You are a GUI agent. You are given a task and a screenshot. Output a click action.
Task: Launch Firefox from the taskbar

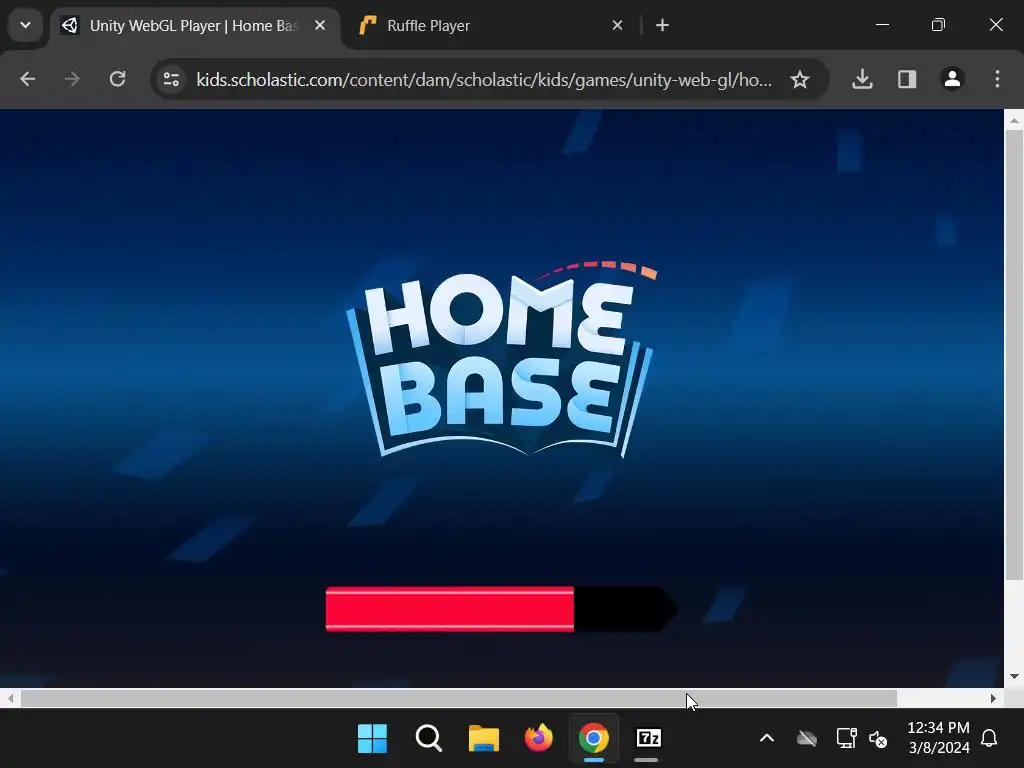click(539, 738)
